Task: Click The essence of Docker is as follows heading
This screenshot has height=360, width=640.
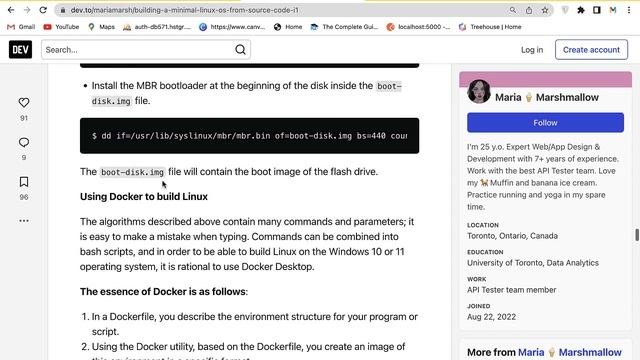Action: tap(164, 292)
